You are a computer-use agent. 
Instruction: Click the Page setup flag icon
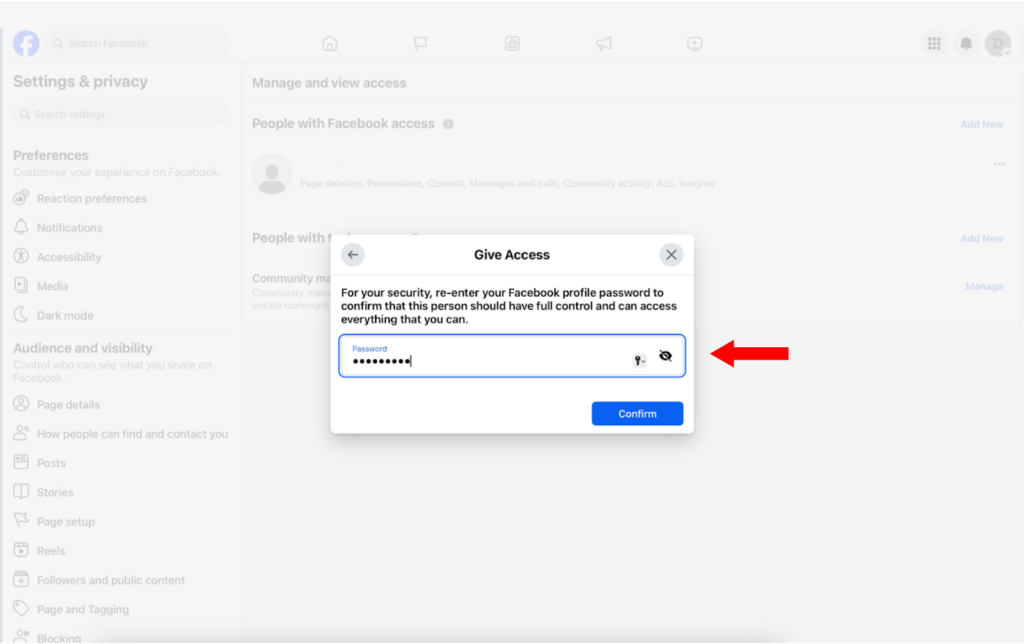pos(21,521)
